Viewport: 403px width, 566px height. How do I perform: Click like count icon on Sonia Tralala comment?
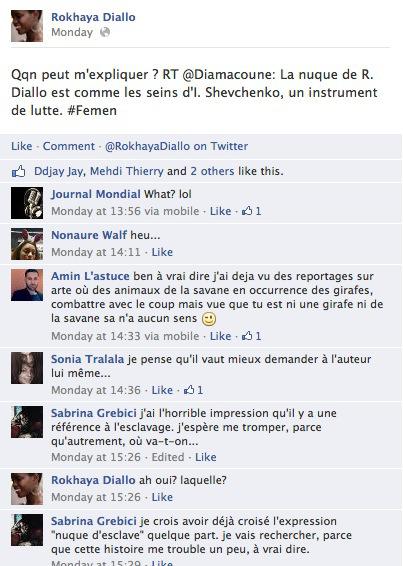pyautogui.click(x=189, y=390)
